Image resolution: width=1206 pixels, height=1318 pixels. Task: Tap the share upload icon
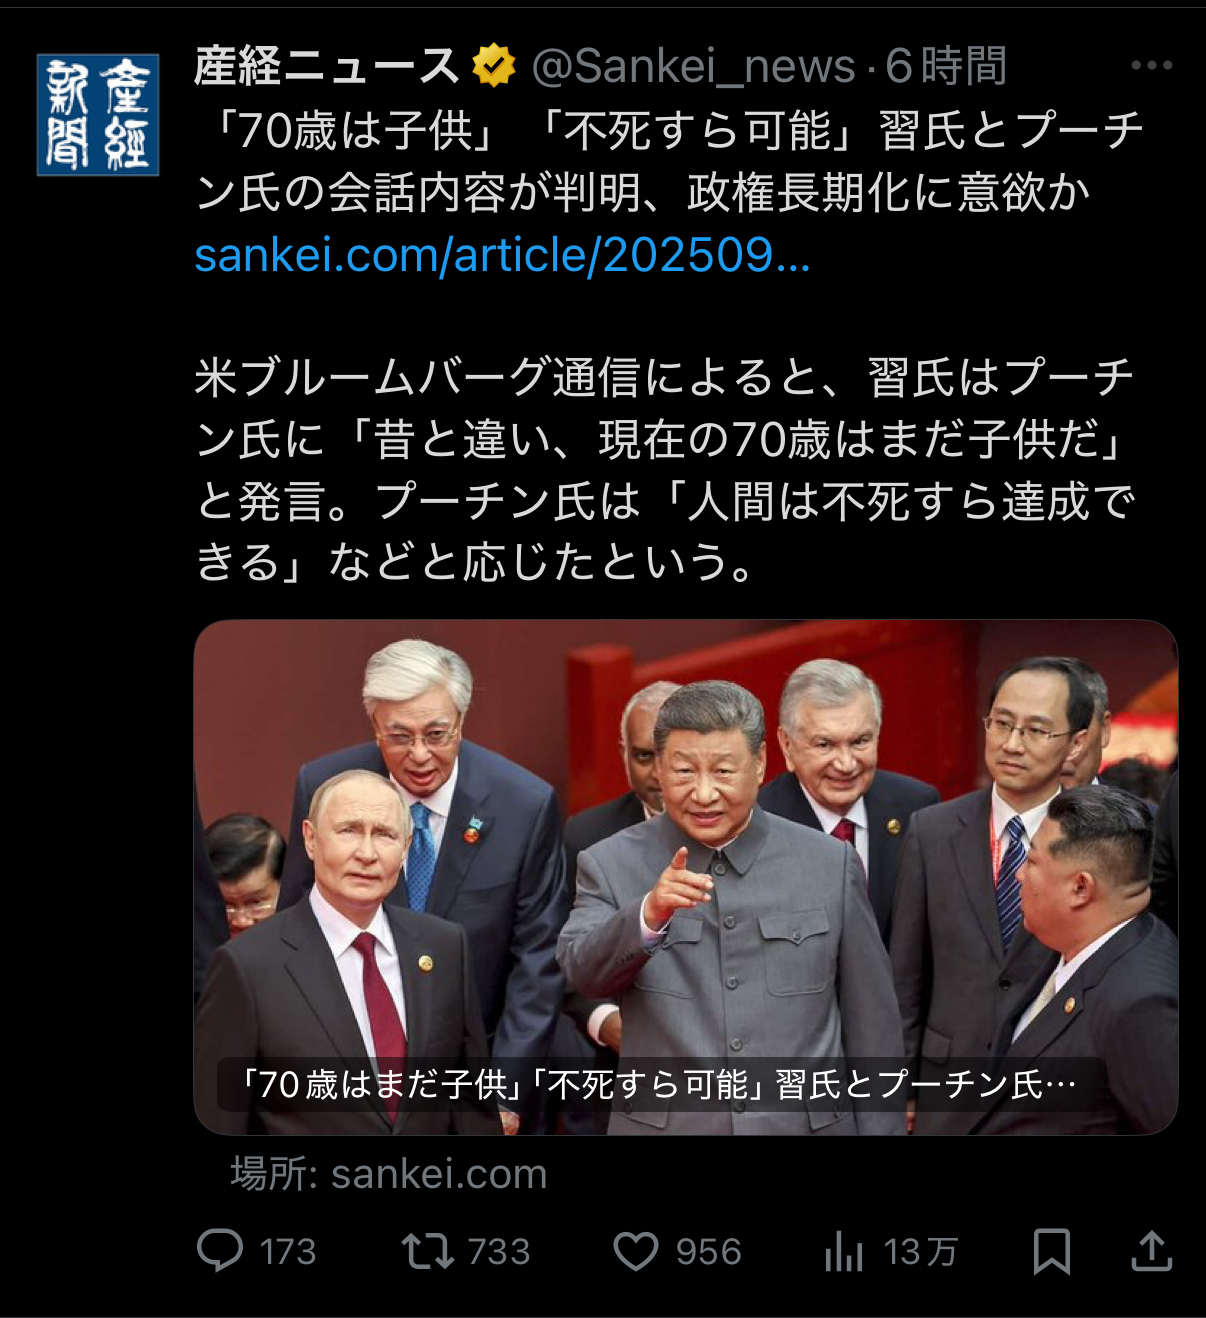click(x=1151, y=1251)
